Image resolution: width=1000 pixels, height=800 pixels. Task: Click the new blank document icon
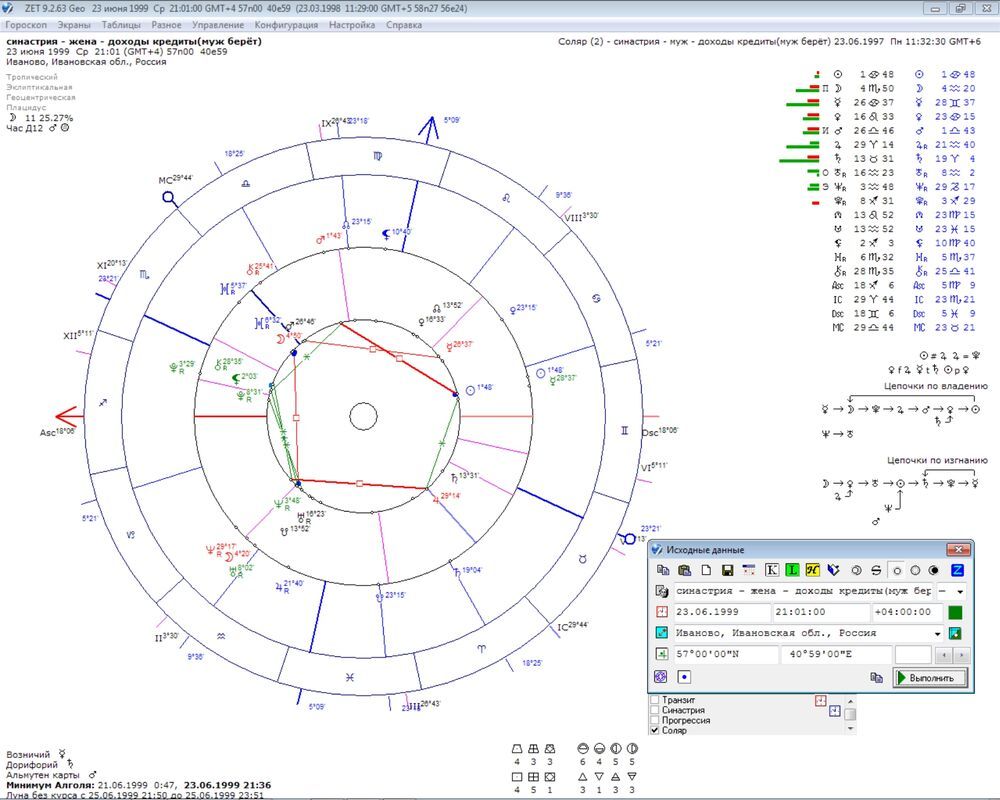point(706,570)
